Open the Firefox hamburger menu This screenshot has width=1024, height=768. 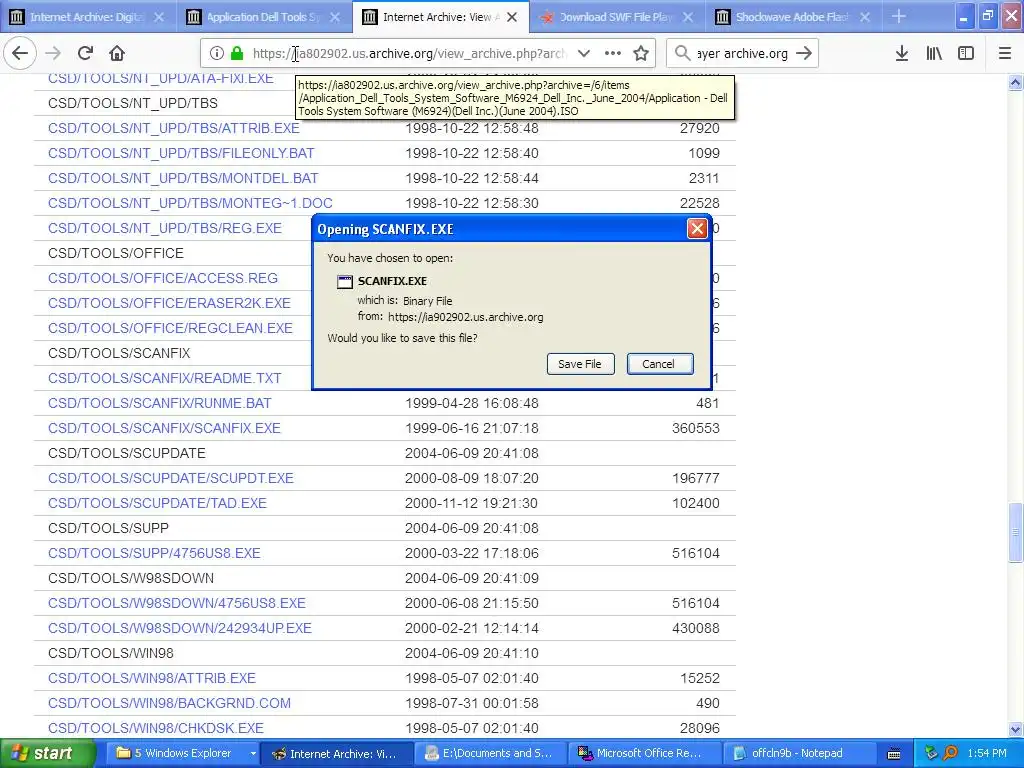[x=1004, y=54]
